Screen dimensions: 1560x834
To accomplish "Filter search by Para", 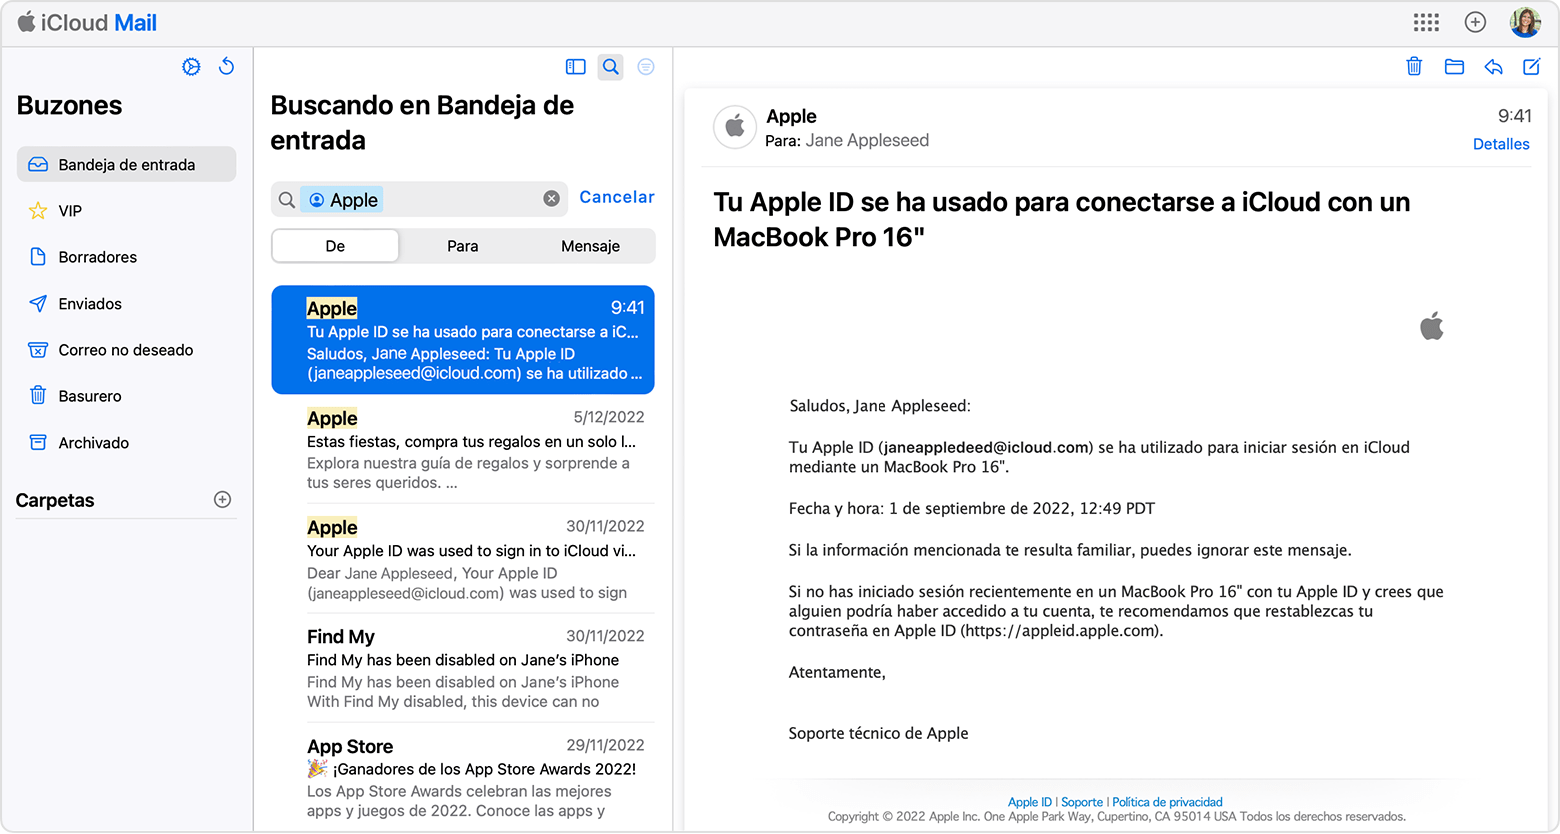I will pos(462,246).
